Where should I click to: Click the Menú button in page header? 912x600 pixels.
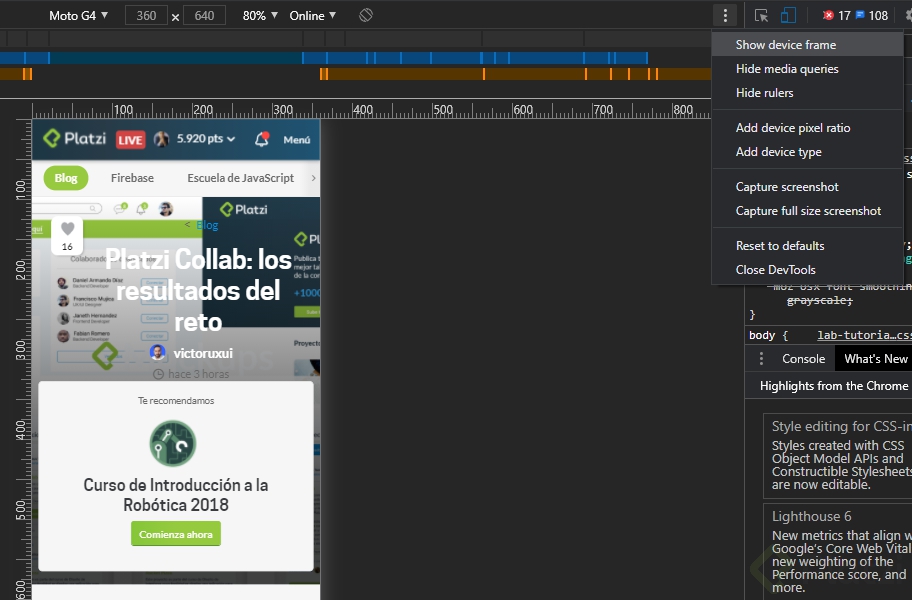pos(297,140)
